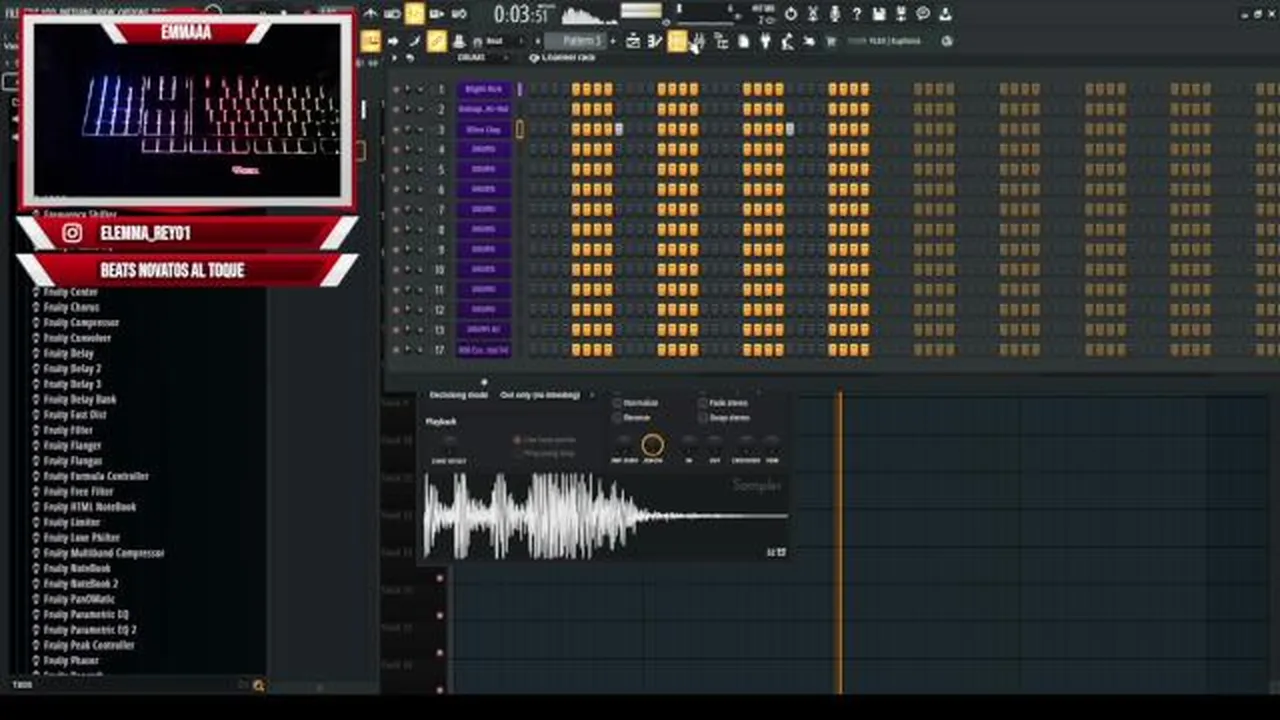Click the search magnifier at browser bottom
The width and height of the screenshot is (1280, 720).
[258, 685]
